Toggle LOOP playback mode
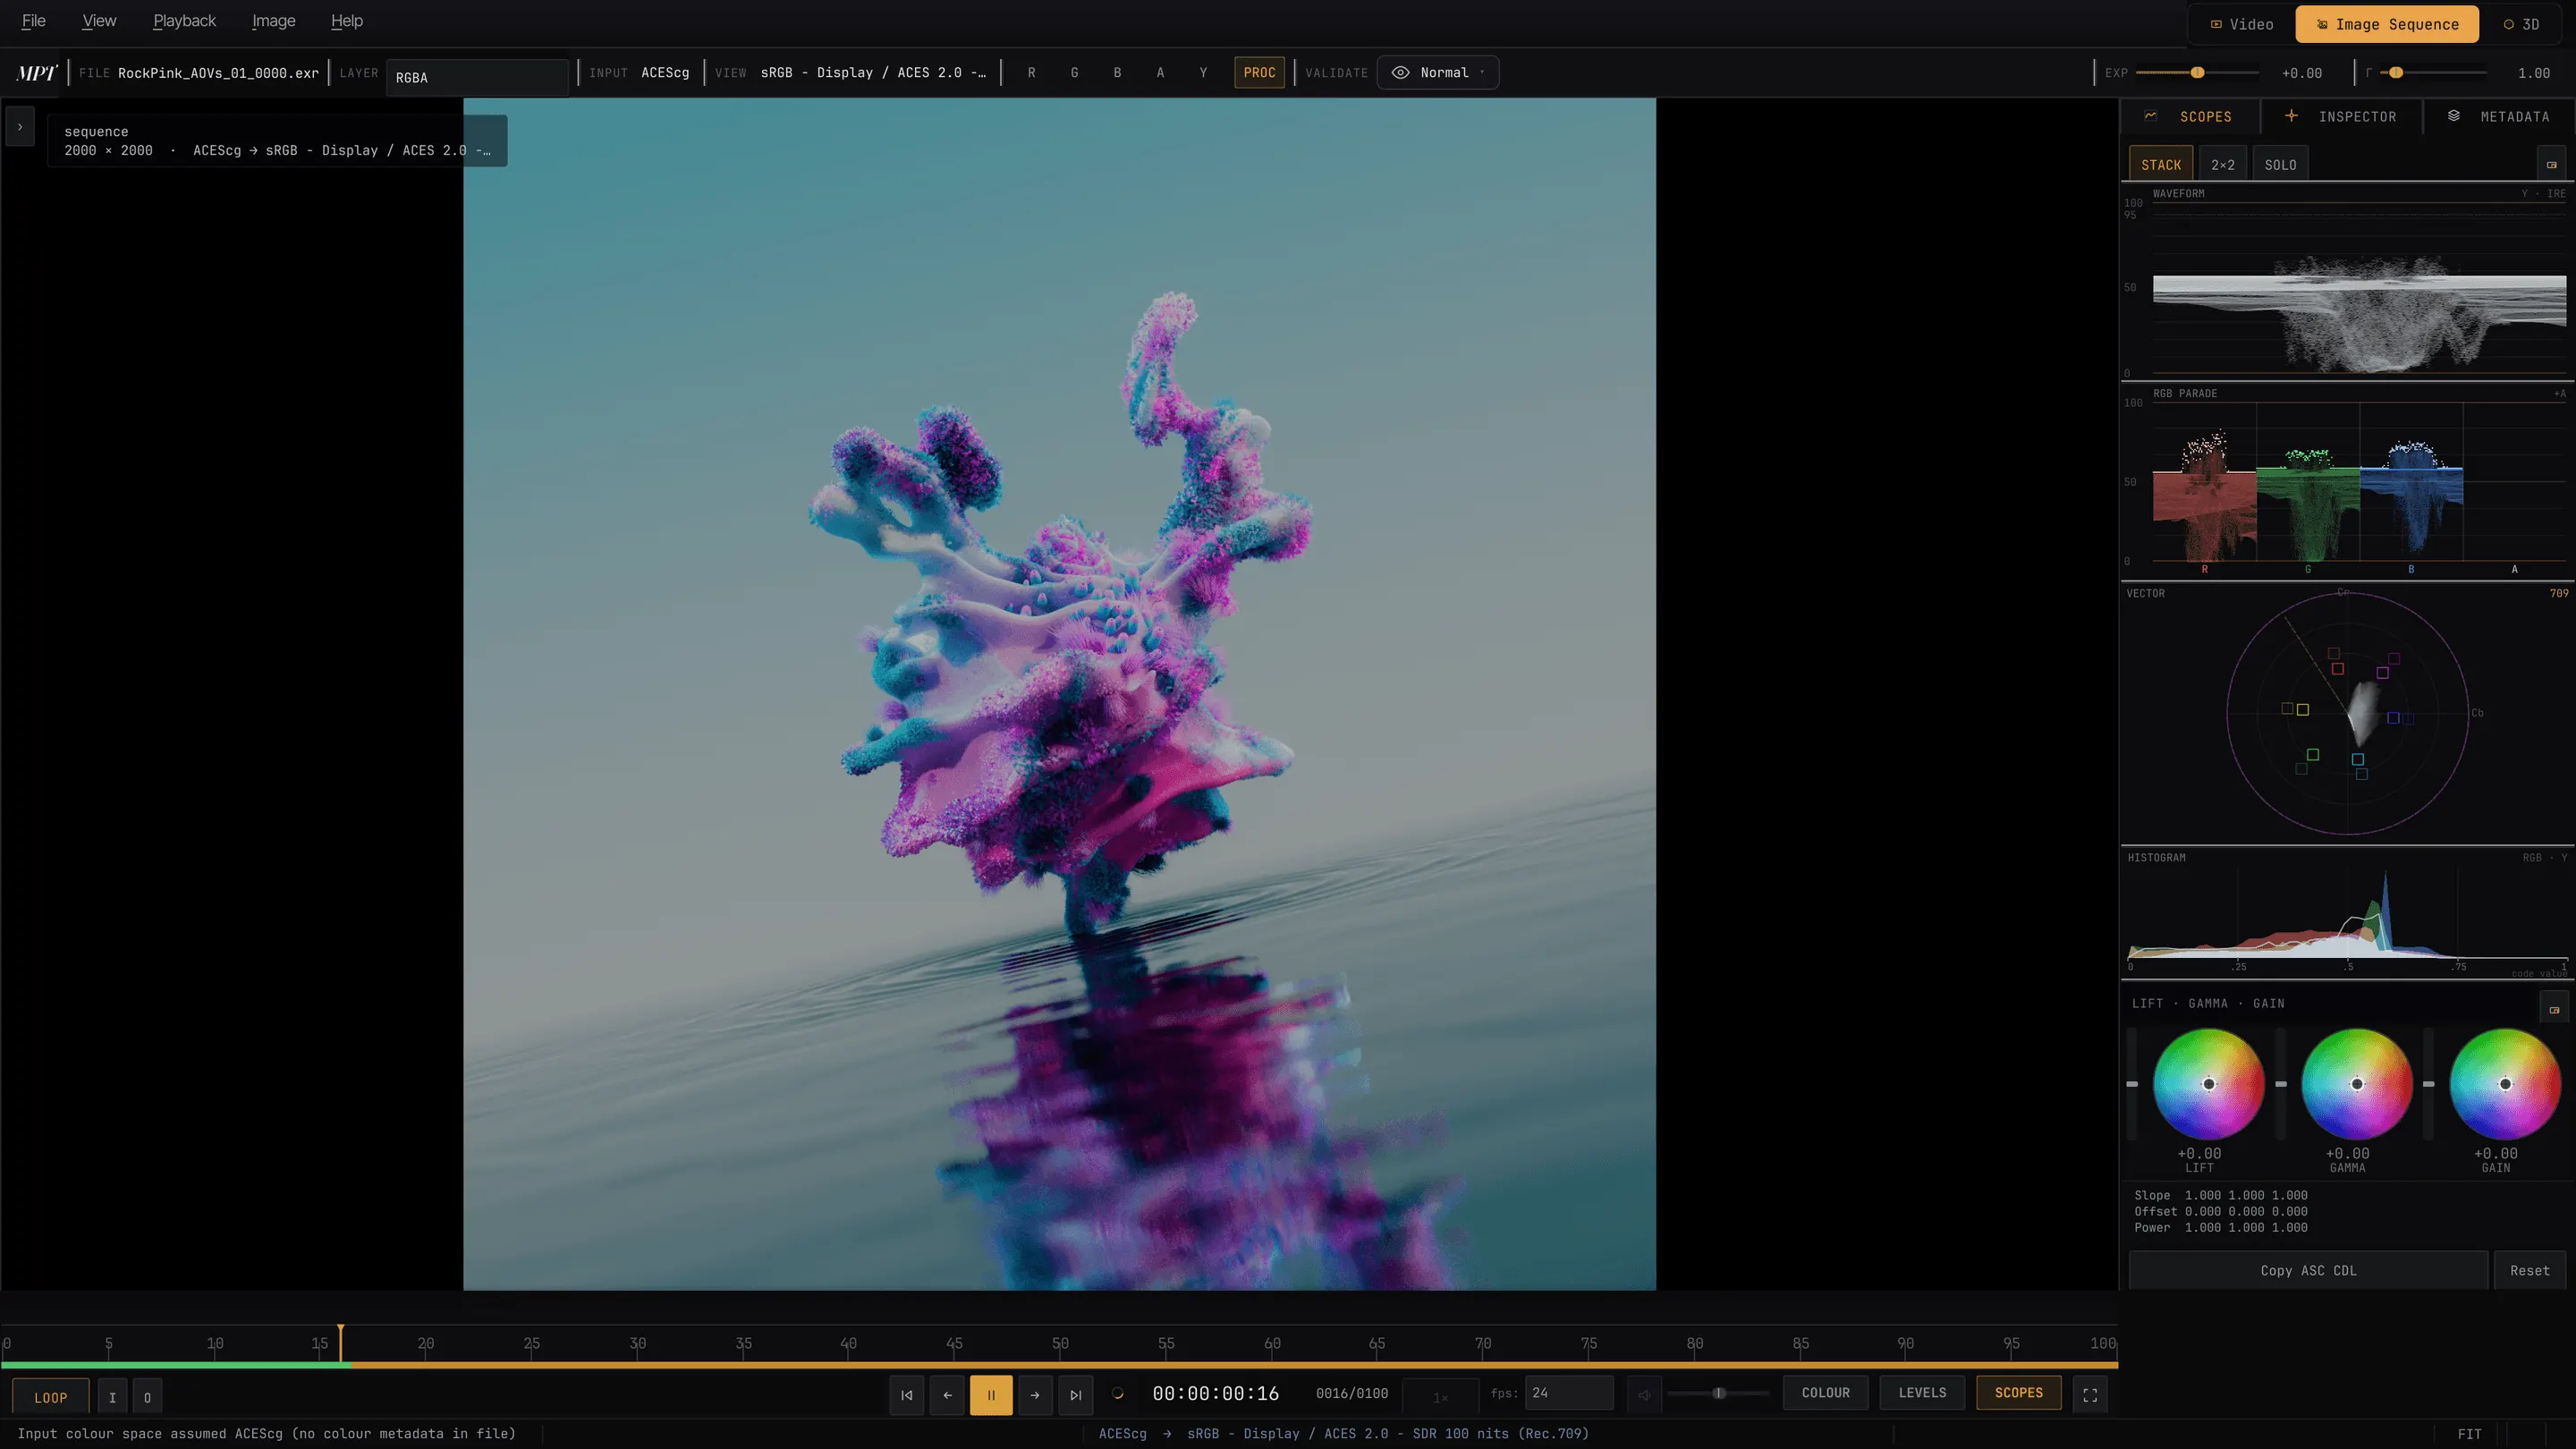Viewport: 2576px width, 1449px height. click(51, 1397)
